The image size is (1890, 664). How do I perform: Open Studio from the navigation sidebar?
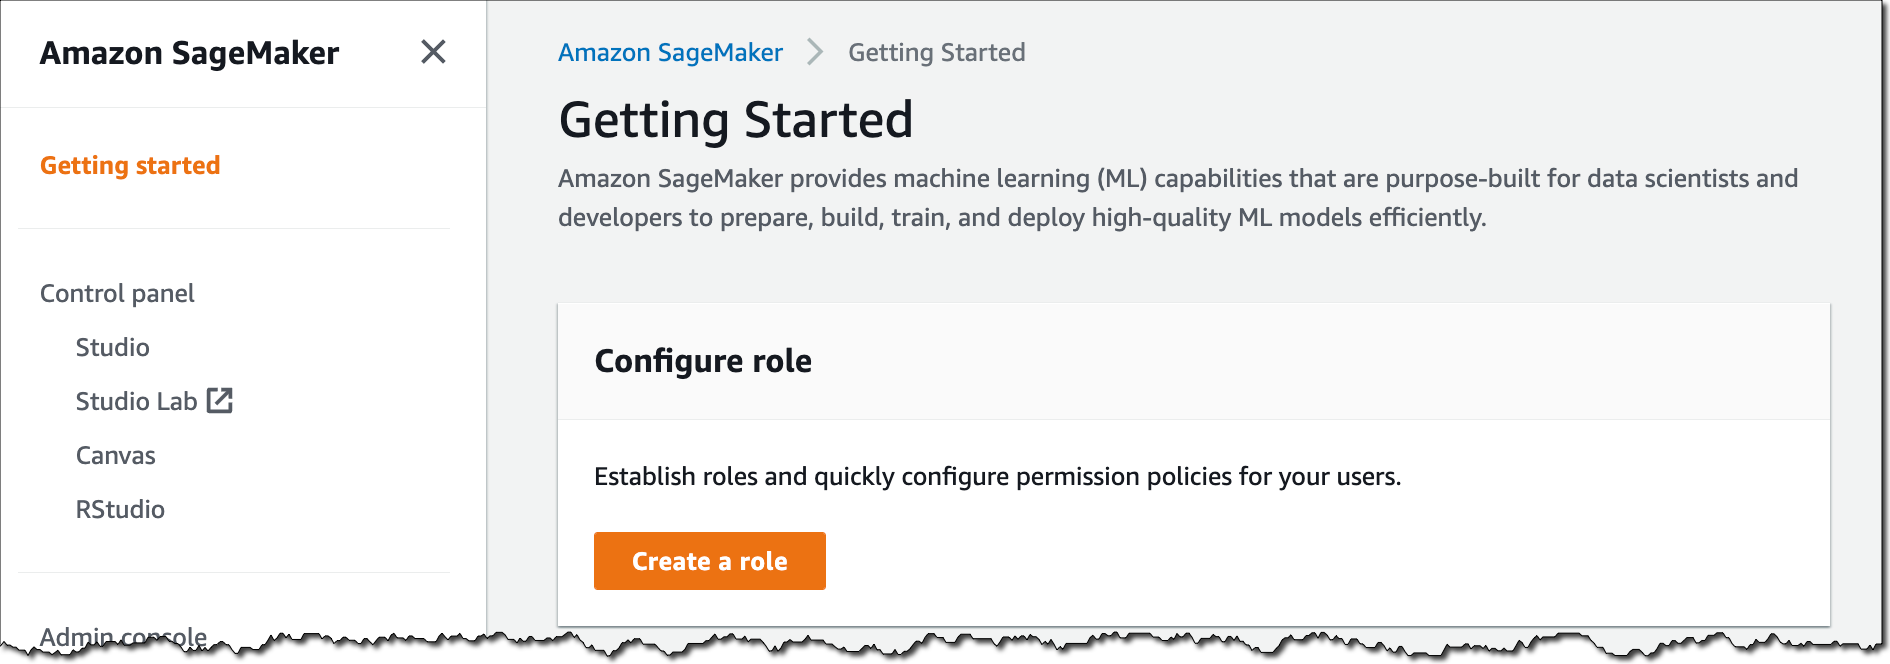click(113, 347)
